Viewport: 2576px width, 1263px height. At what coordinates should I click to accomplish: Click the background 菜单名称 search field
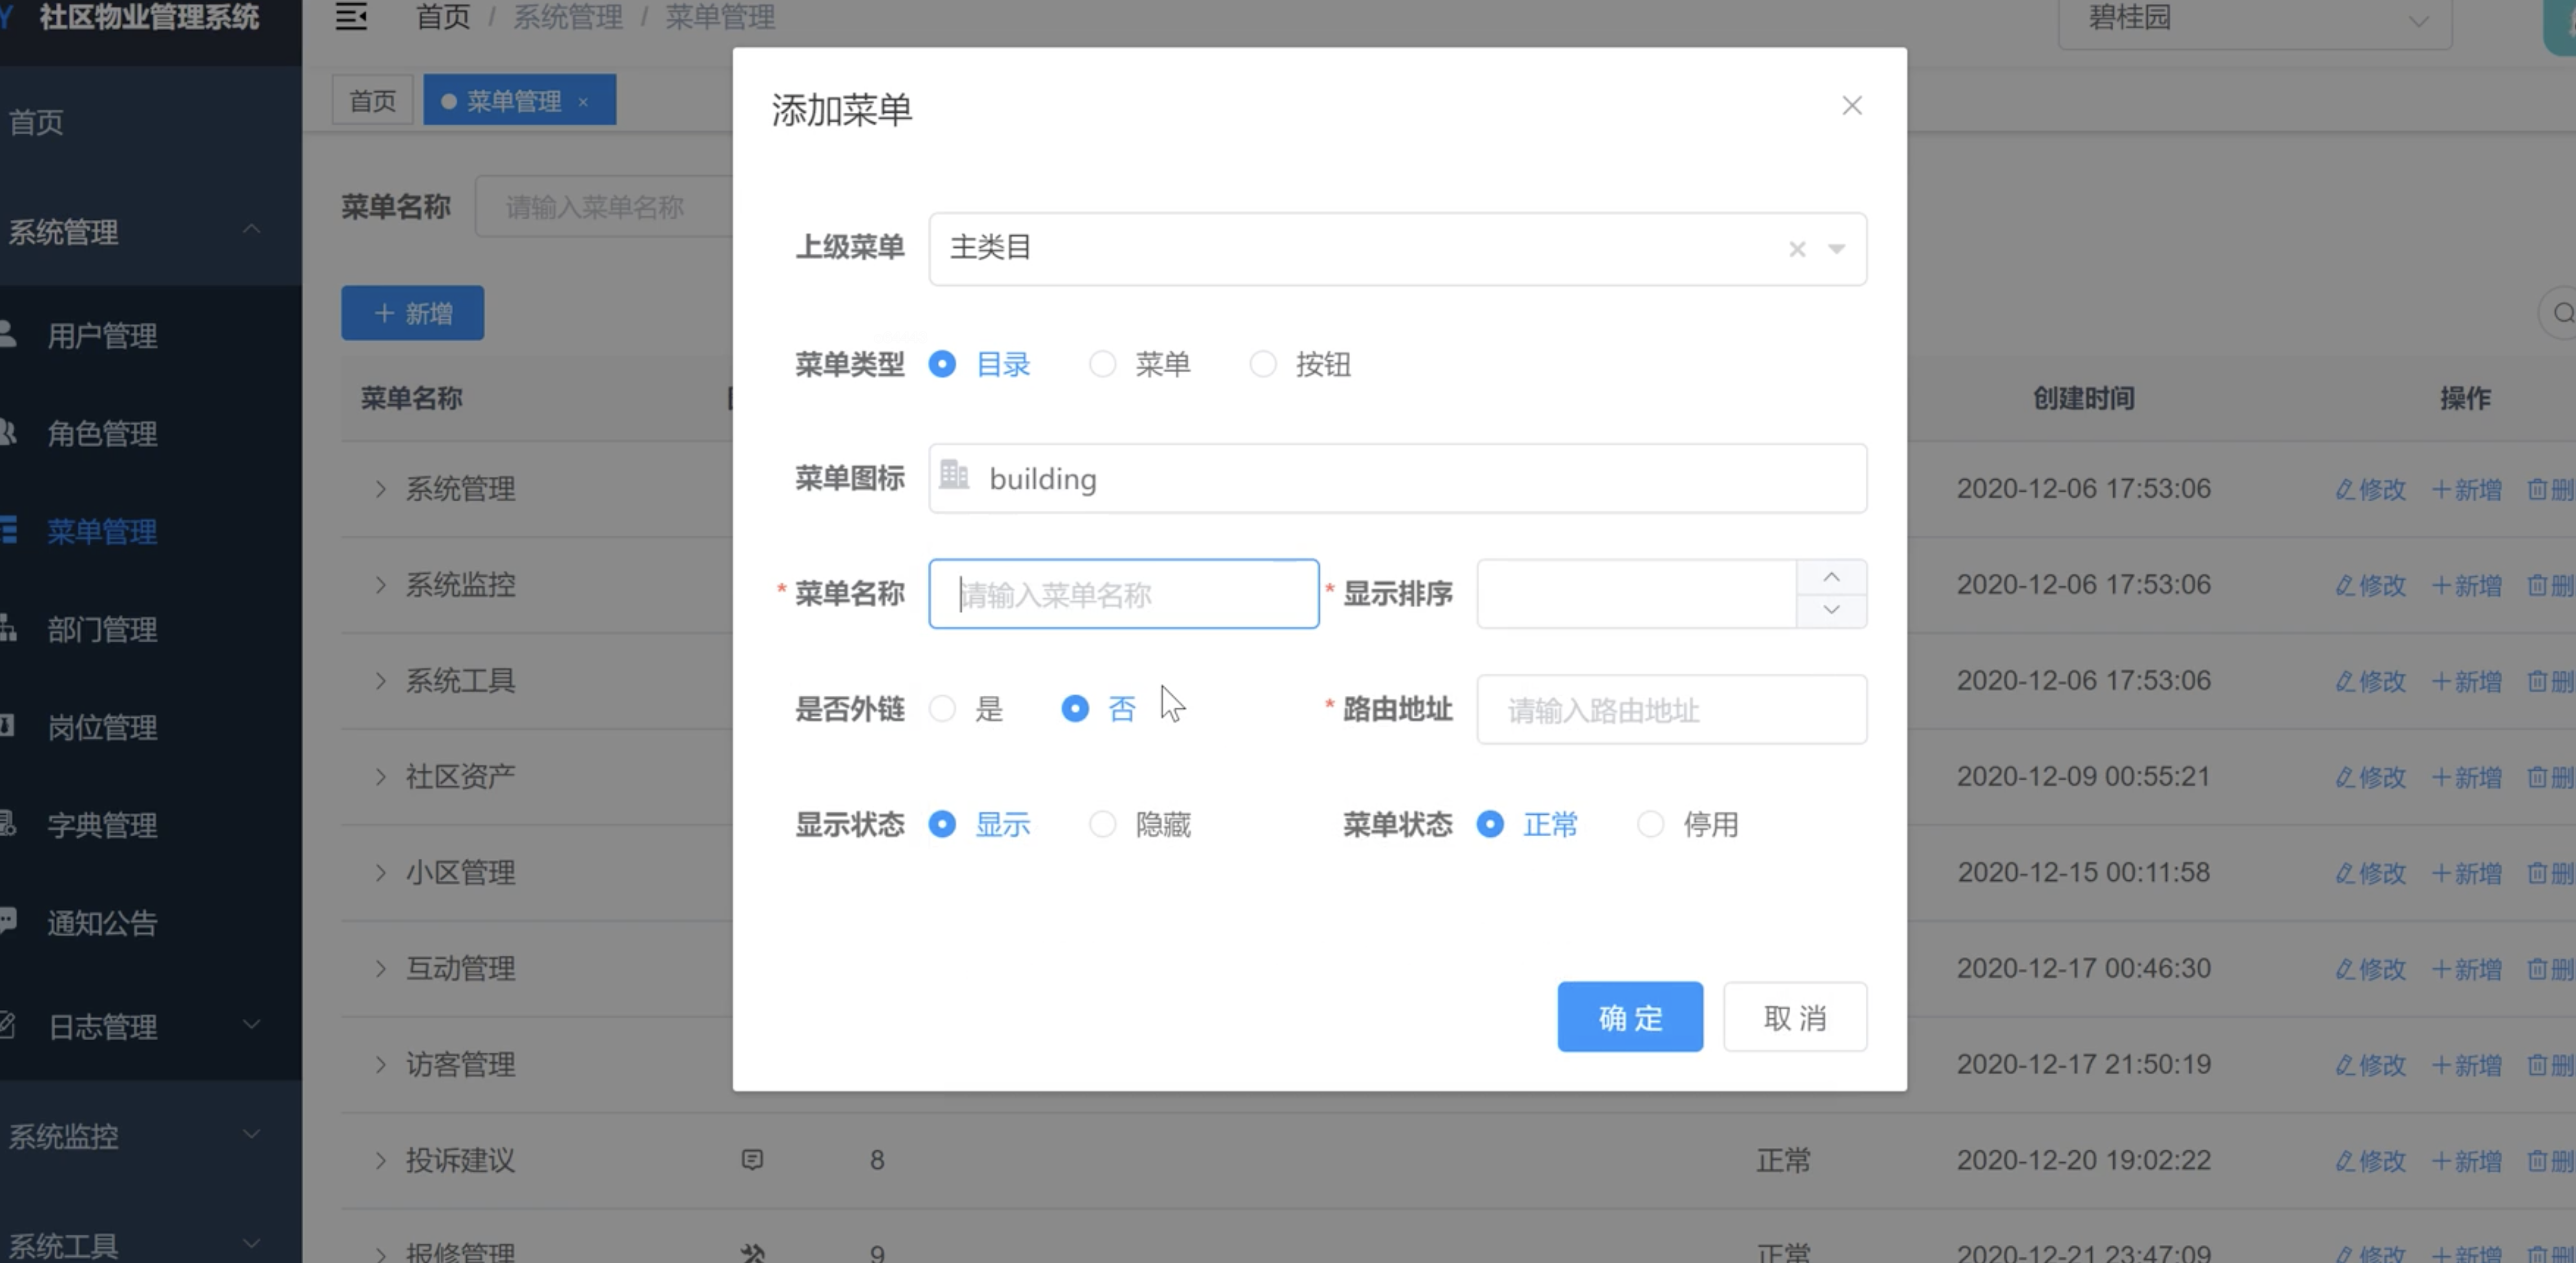[605, 207]
